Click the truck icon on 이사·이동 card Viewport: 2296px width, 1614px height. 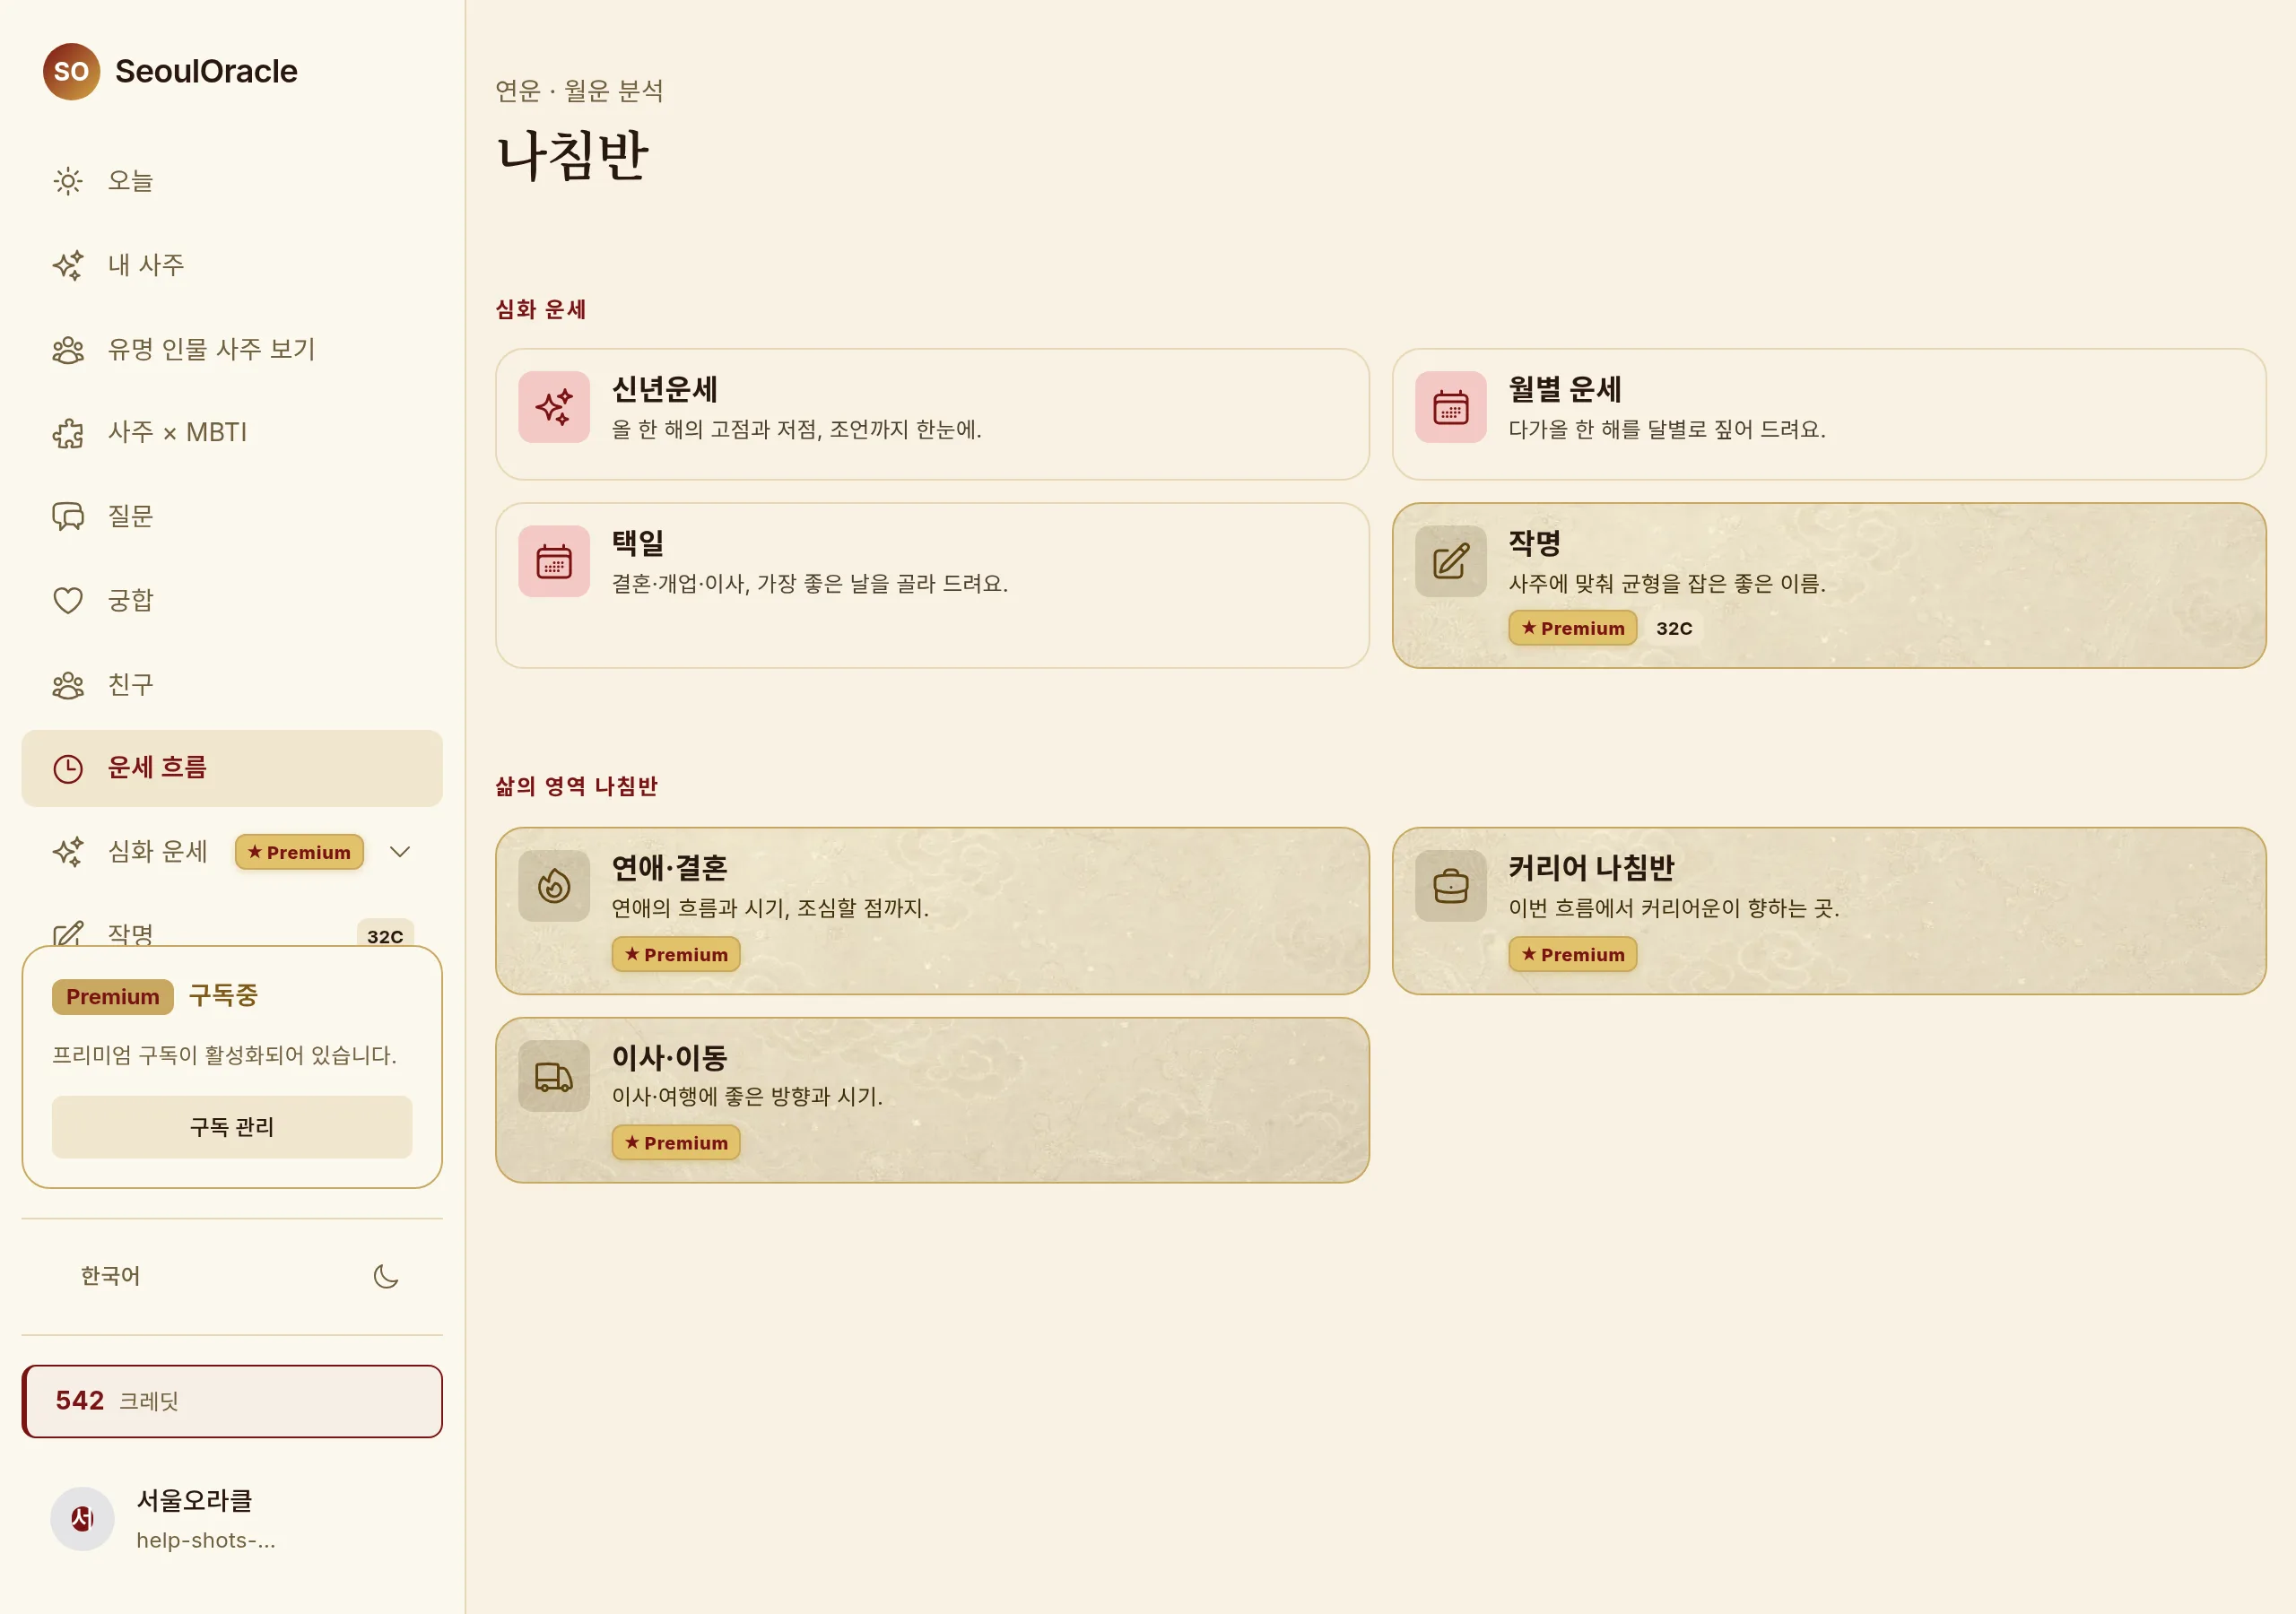tap(554, 1076)
